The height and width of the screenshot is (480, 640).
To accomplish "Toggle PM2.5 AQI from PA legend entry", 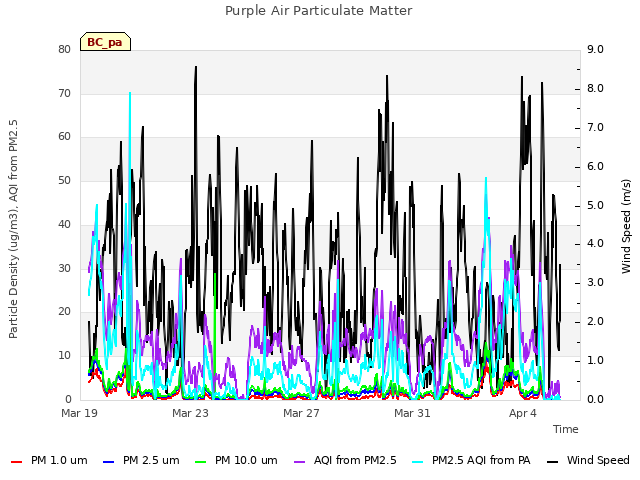I will tap(471, 460).
